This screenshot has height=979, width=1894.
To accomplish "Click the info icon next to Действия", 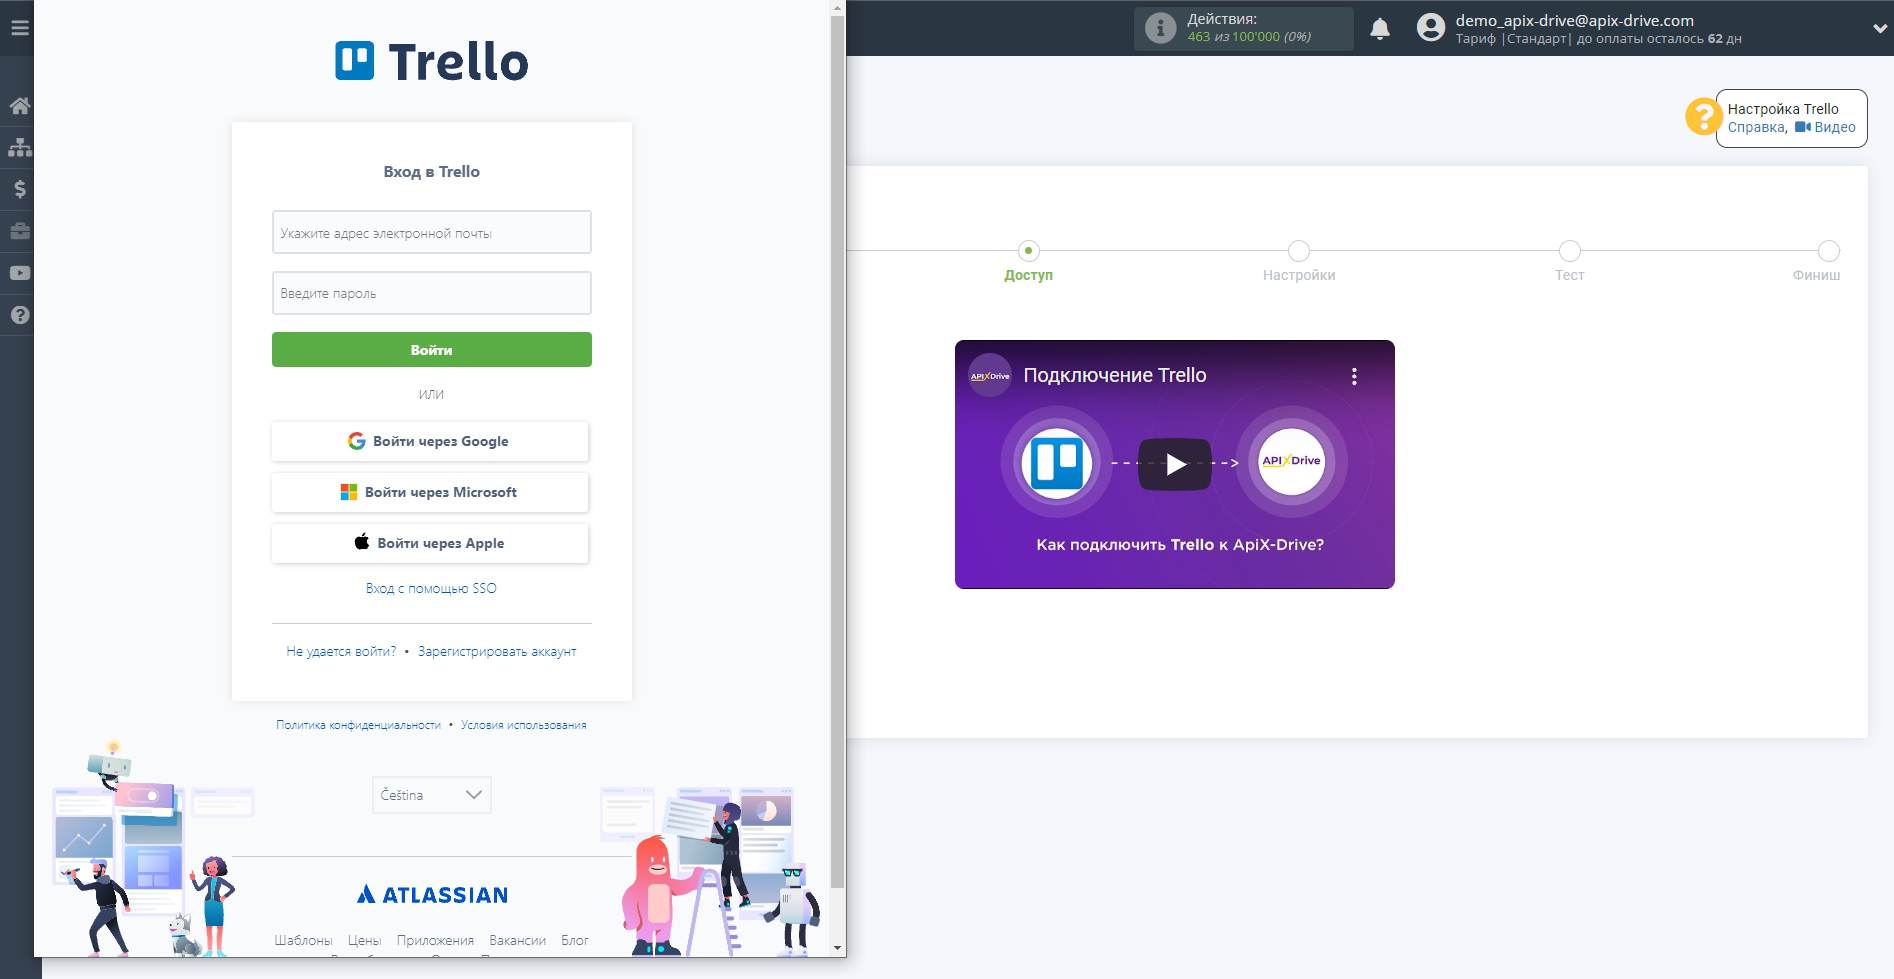I will click(x=1160, y=28).
